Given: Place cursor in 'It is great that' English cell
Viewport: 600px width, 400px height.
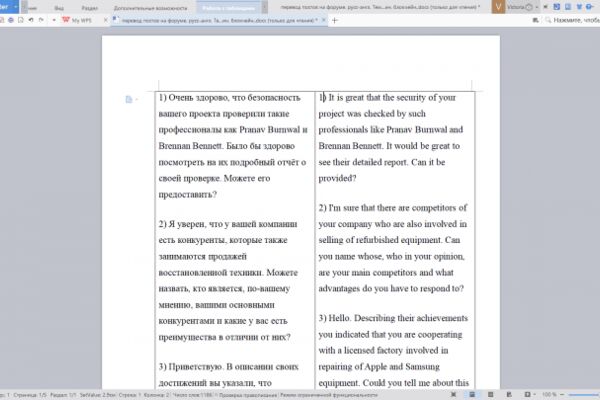Looking at the screenshot, I should coord(389,137).
